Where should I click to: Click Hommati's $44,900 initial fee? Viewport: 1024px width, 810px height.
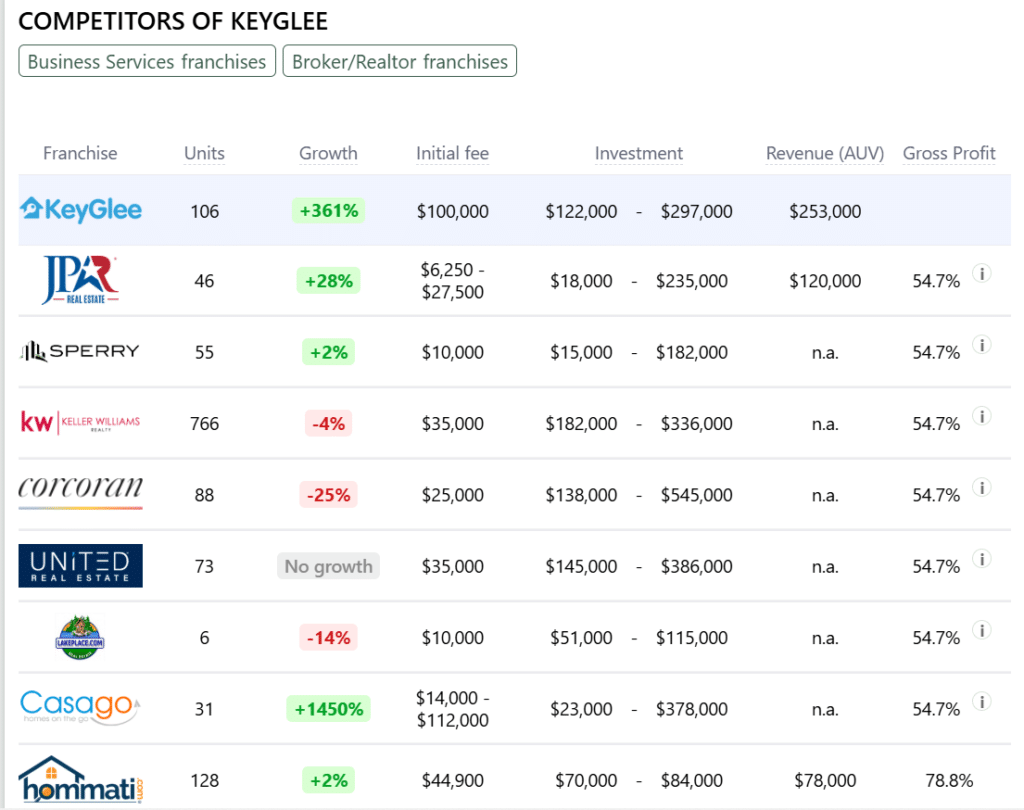click(453, 780)
